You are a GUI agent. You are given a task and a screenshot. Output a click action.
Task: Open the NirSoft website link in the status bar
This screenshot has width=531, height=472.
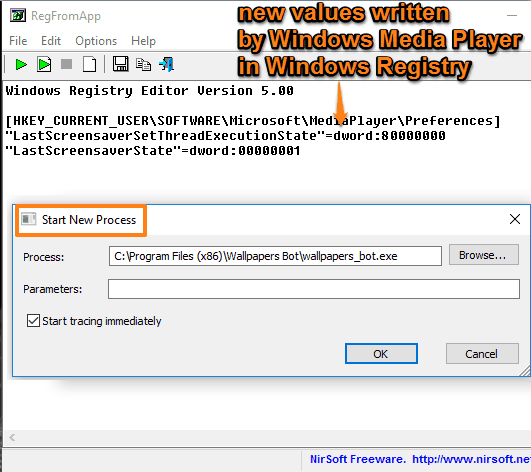(x=471, y=459)
